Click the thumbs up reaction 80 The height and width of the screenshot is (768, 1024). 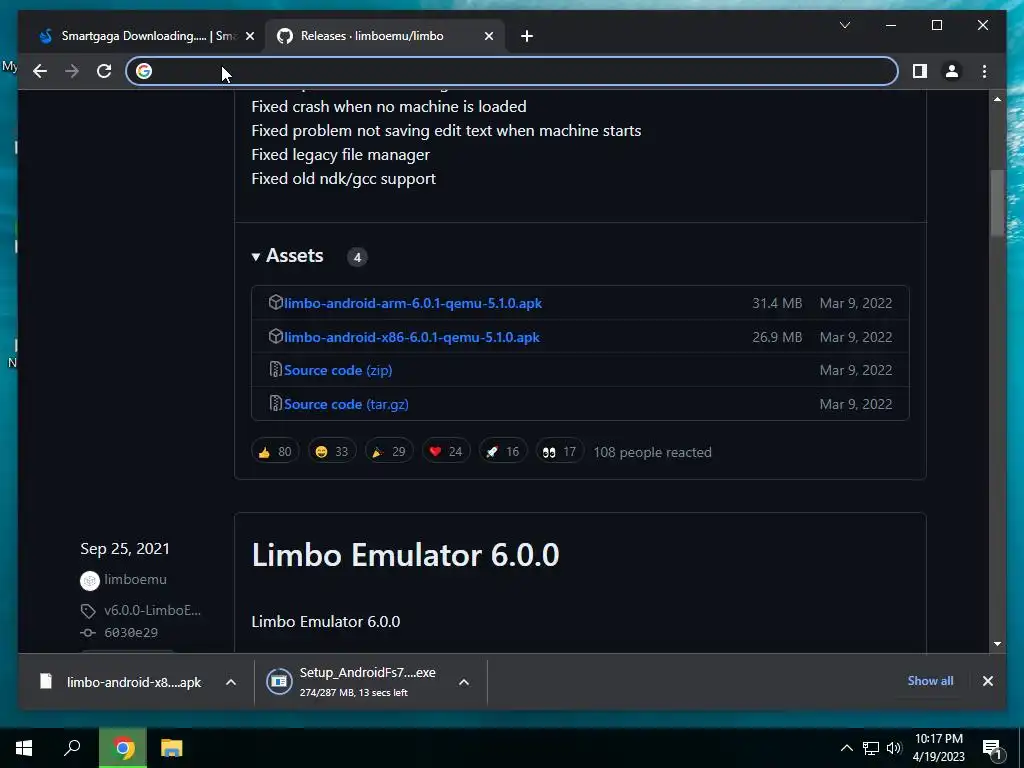[275, 451]
